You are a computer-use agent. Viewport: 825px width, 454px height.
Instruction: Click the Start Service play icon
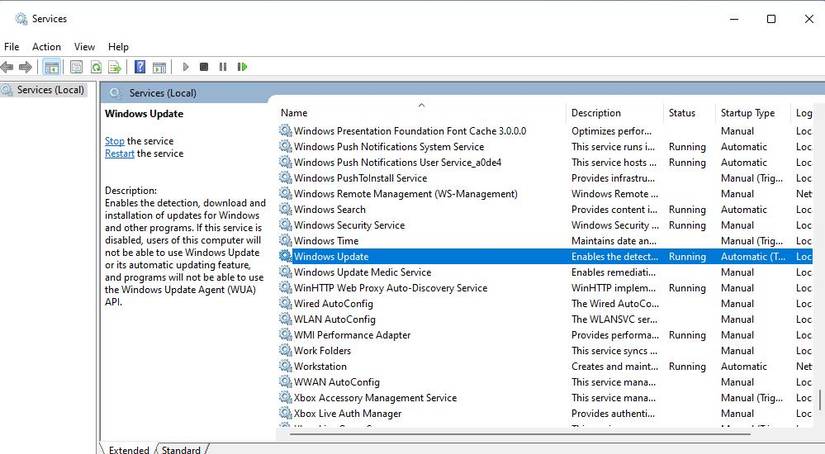(x=185, y=67)
